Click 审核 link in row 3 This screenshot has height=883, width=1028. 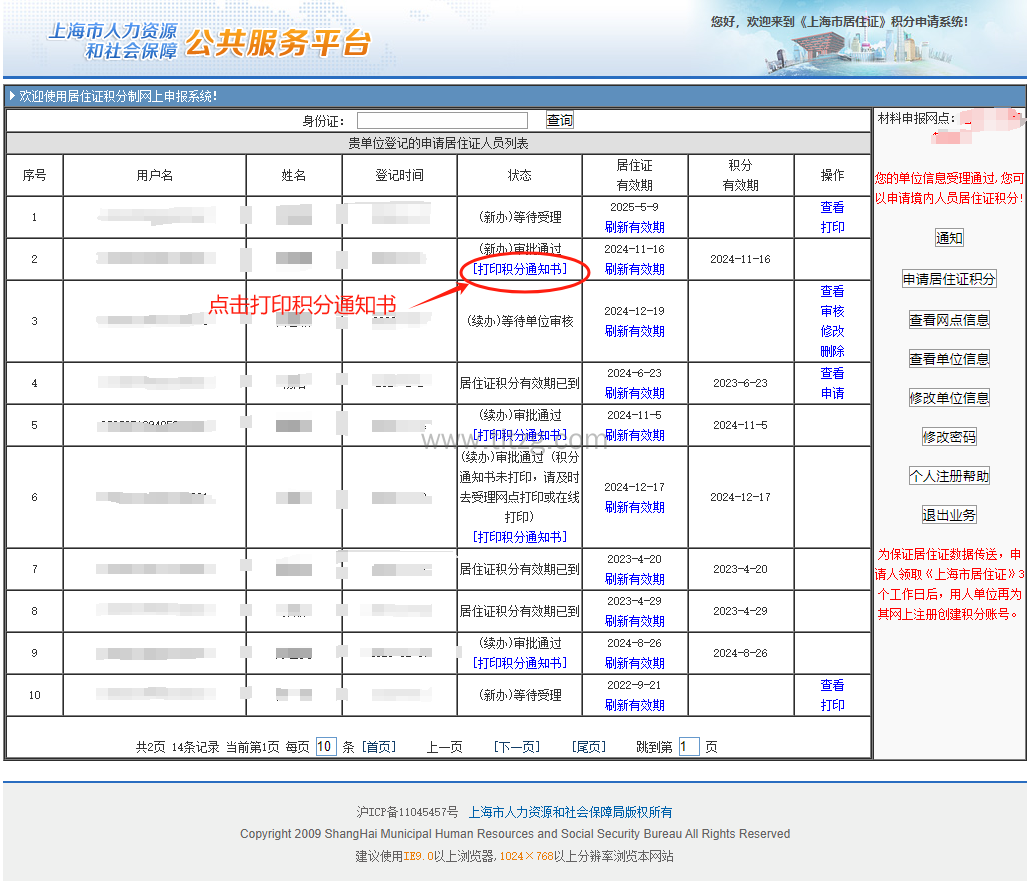pyautogui.click(x=832, y=311)
